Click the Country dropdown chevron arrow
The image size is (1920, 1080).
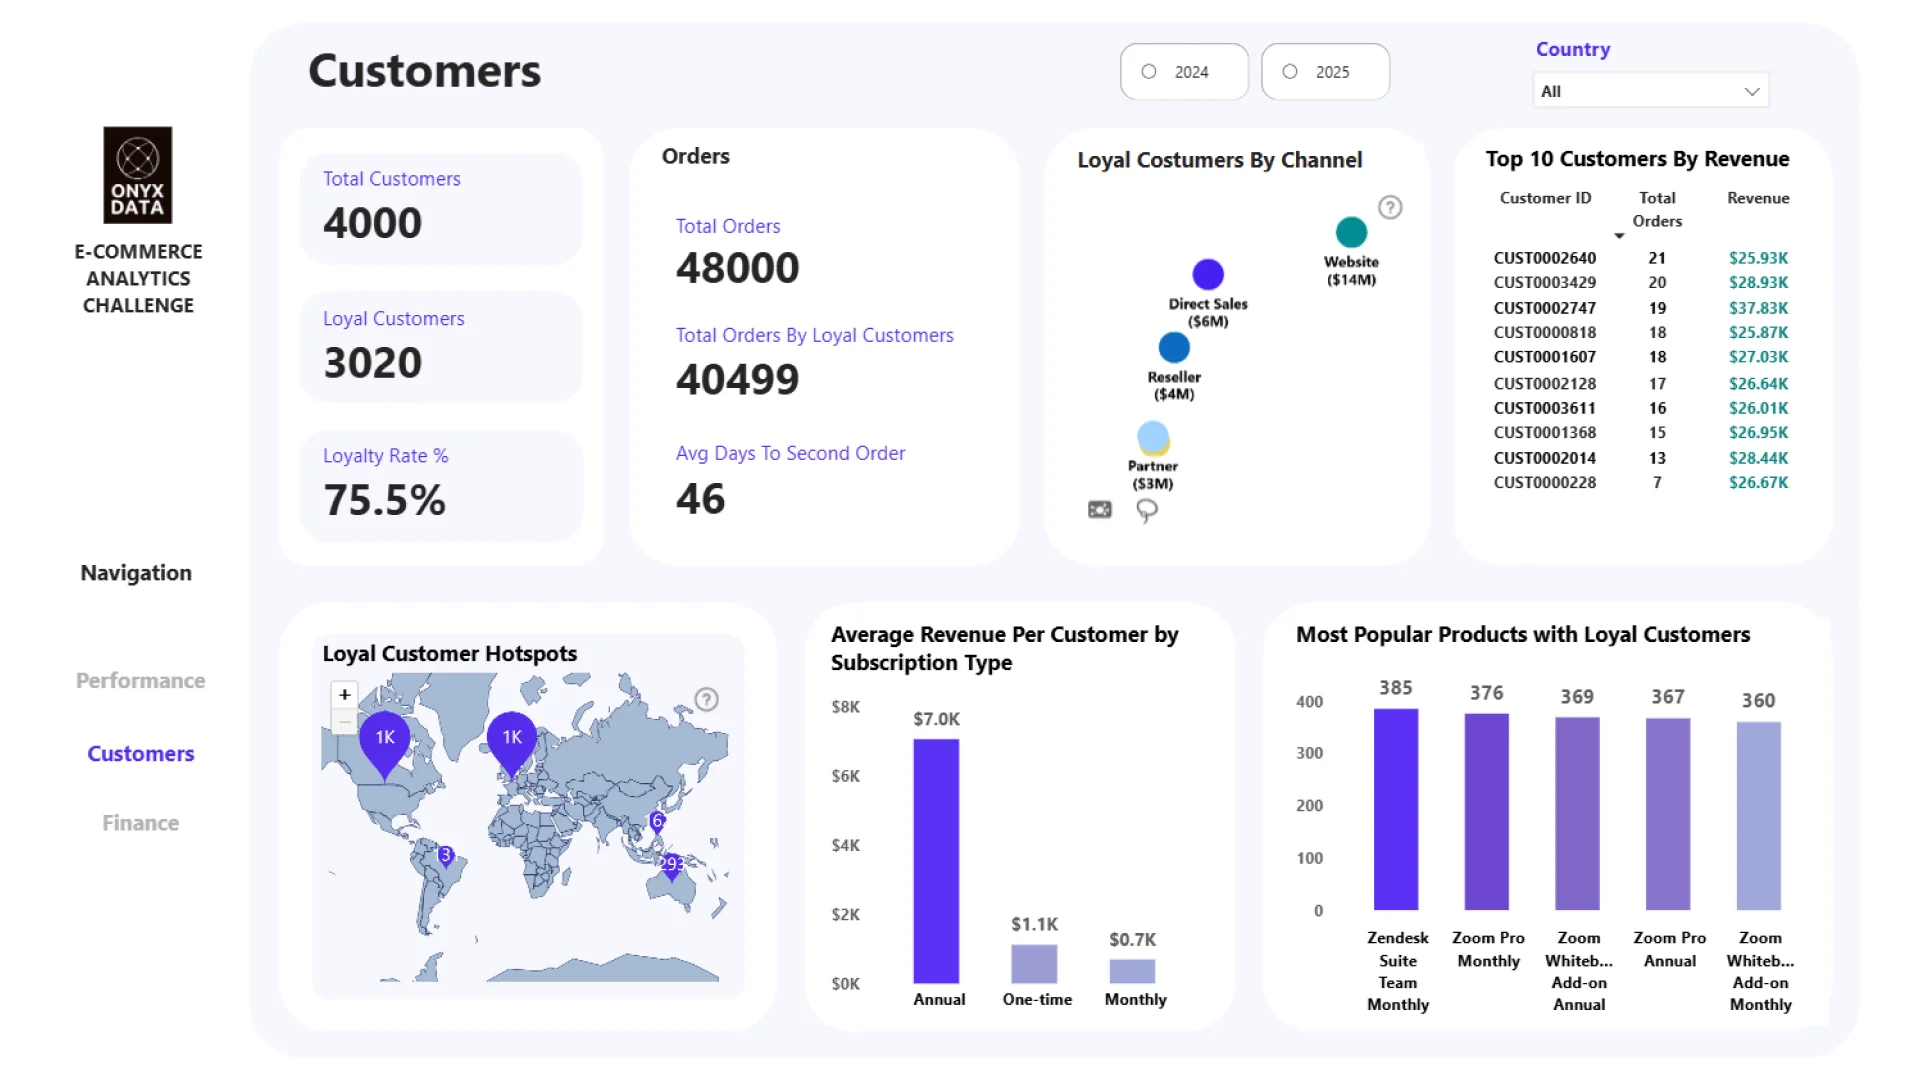pyautogui.click(x=1751, y=91)
